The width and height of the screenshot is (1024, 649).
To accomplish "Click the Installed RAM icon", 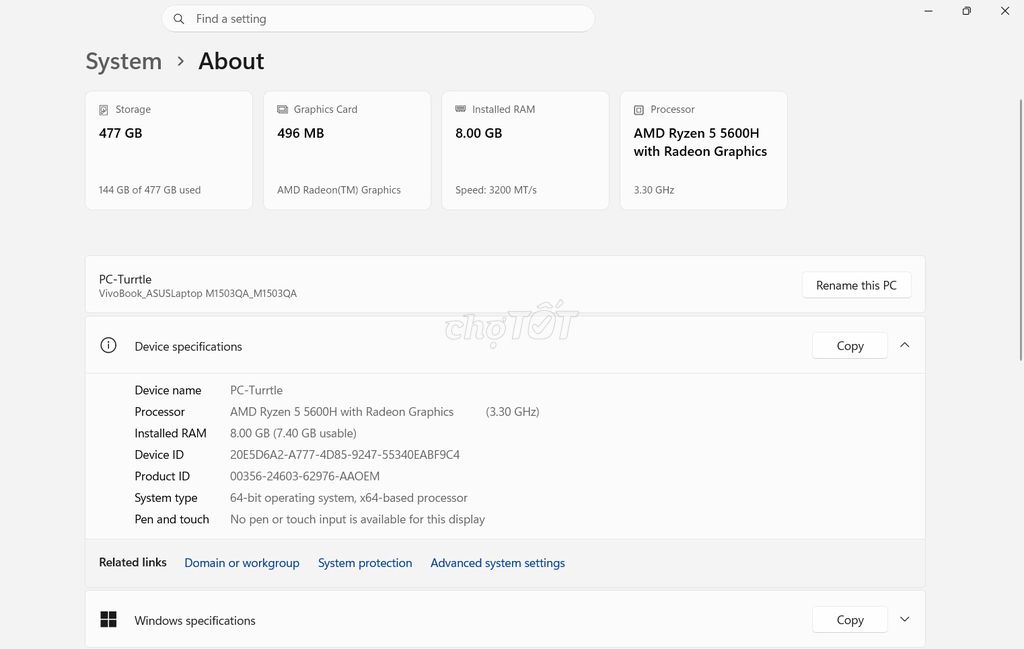I will (x=460, y=109).
